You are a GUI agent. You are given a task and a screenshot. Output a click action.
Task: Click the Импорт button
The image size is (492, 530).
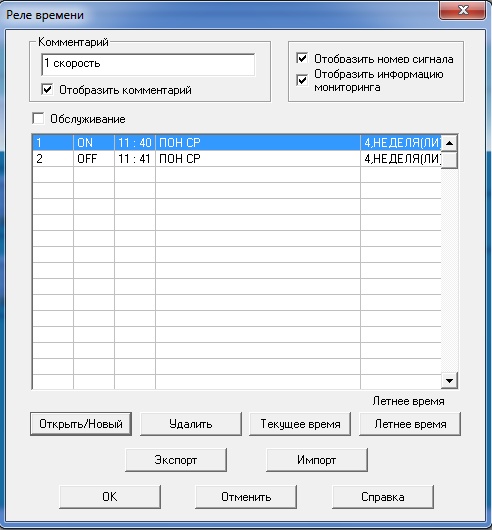pyautogui.click(x=317, y=460)
